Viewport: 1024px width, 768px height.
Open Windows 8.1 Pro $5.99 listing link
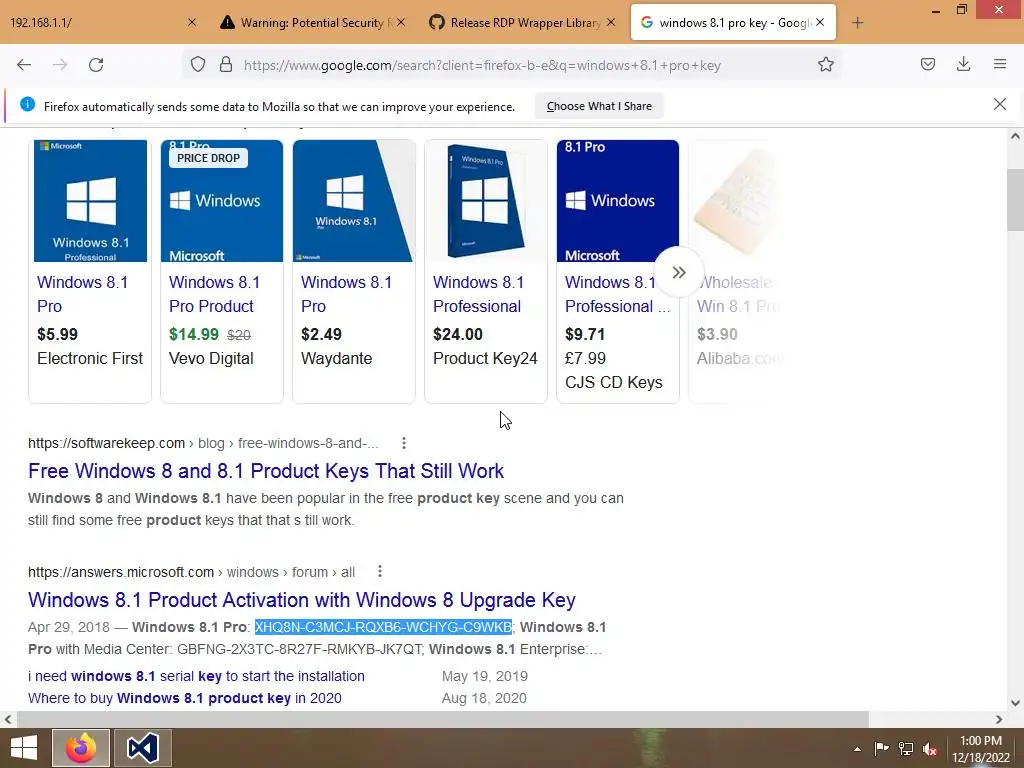click(x=82, y=294)
